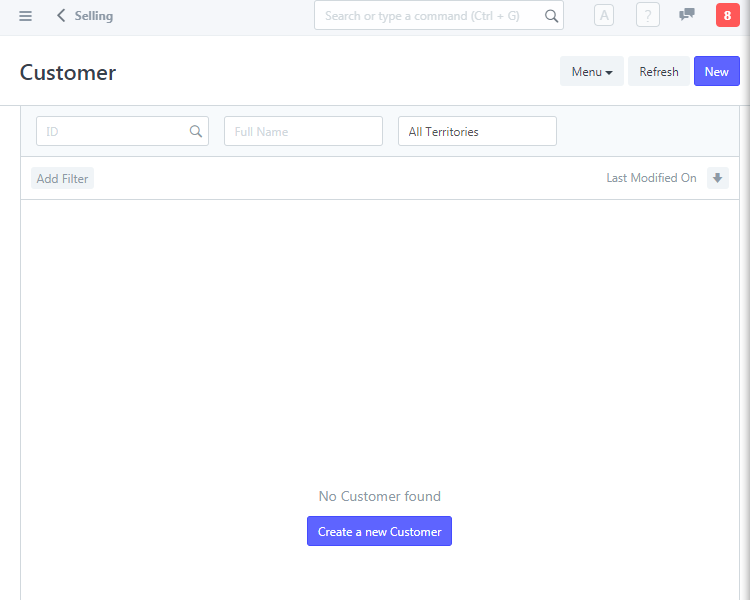Screen dimensions: 750x600
Task: Click the magnifier icon in the command bar
Action: tap(551, 16)
